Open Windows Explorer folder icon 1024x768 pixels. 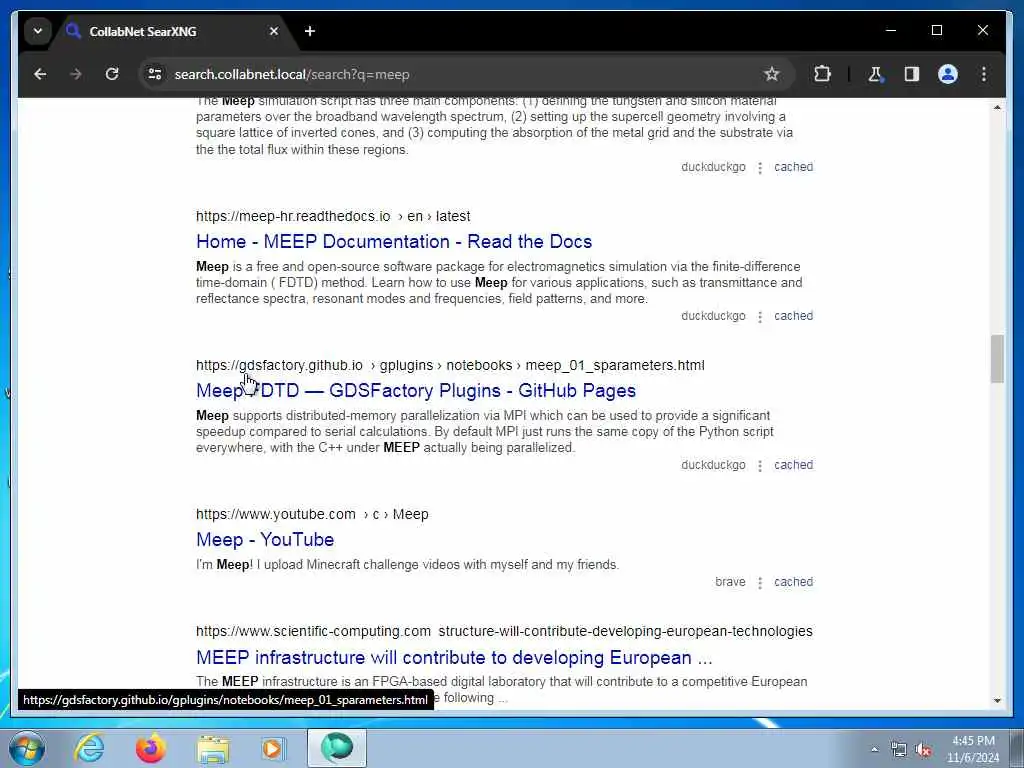click(213, 748)
